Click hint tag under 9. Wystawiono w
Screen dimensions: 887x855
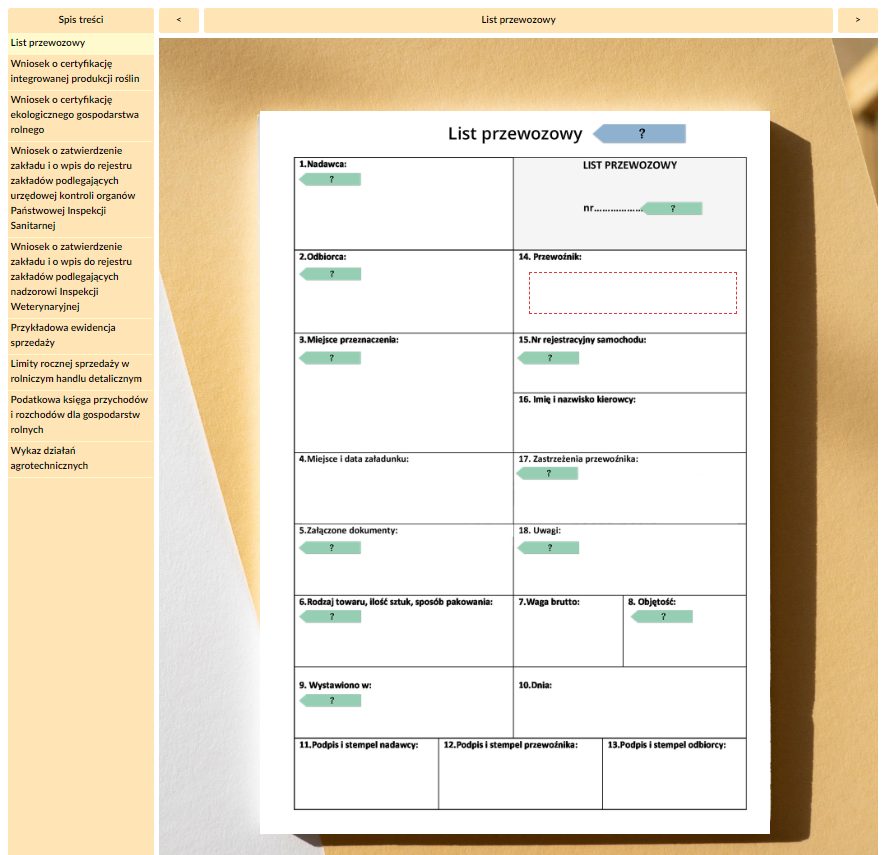coord(330,700)
